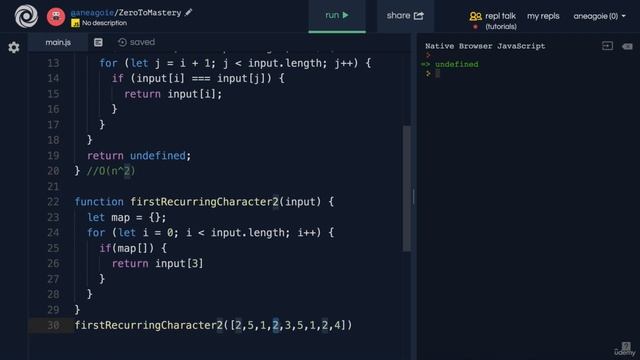Click function firstRecurringCharacter2 declaration
Image resolution: width=640 pixels, height=360 pixels.
[x=204, y=202]
